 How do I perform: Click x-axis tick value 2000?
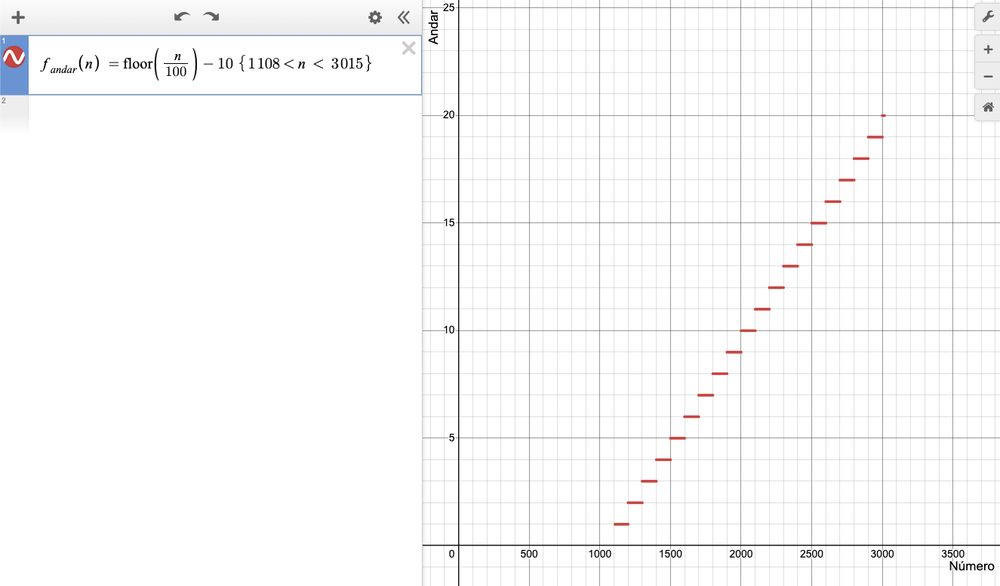point(740,554)
